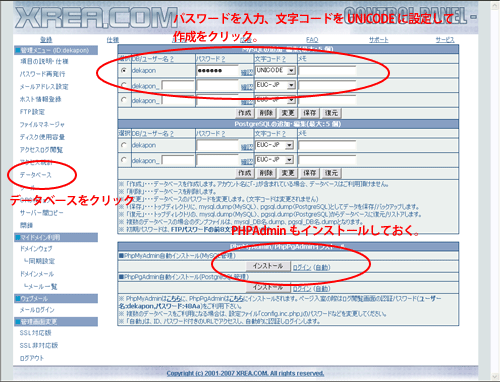Select the first PostgreSQL dekapon radio button
Screen dimensions: 500x382
point(124,145)
